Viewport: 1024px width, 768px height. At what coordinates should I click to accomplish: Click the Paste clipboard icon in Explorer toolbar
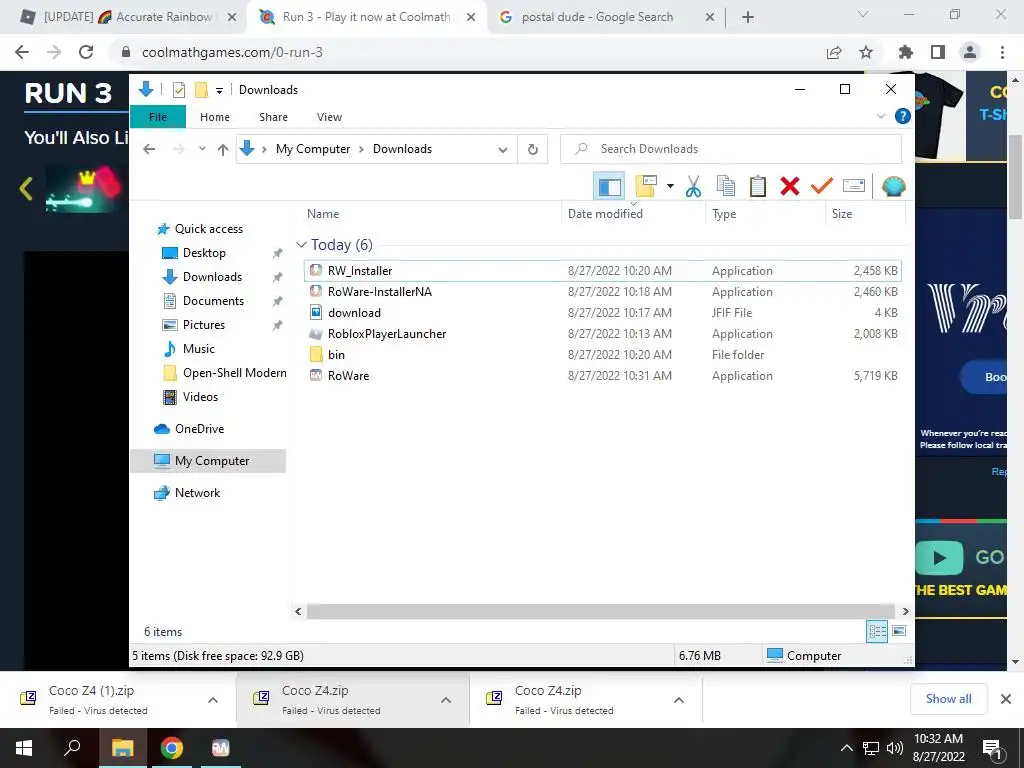[758, 187]
